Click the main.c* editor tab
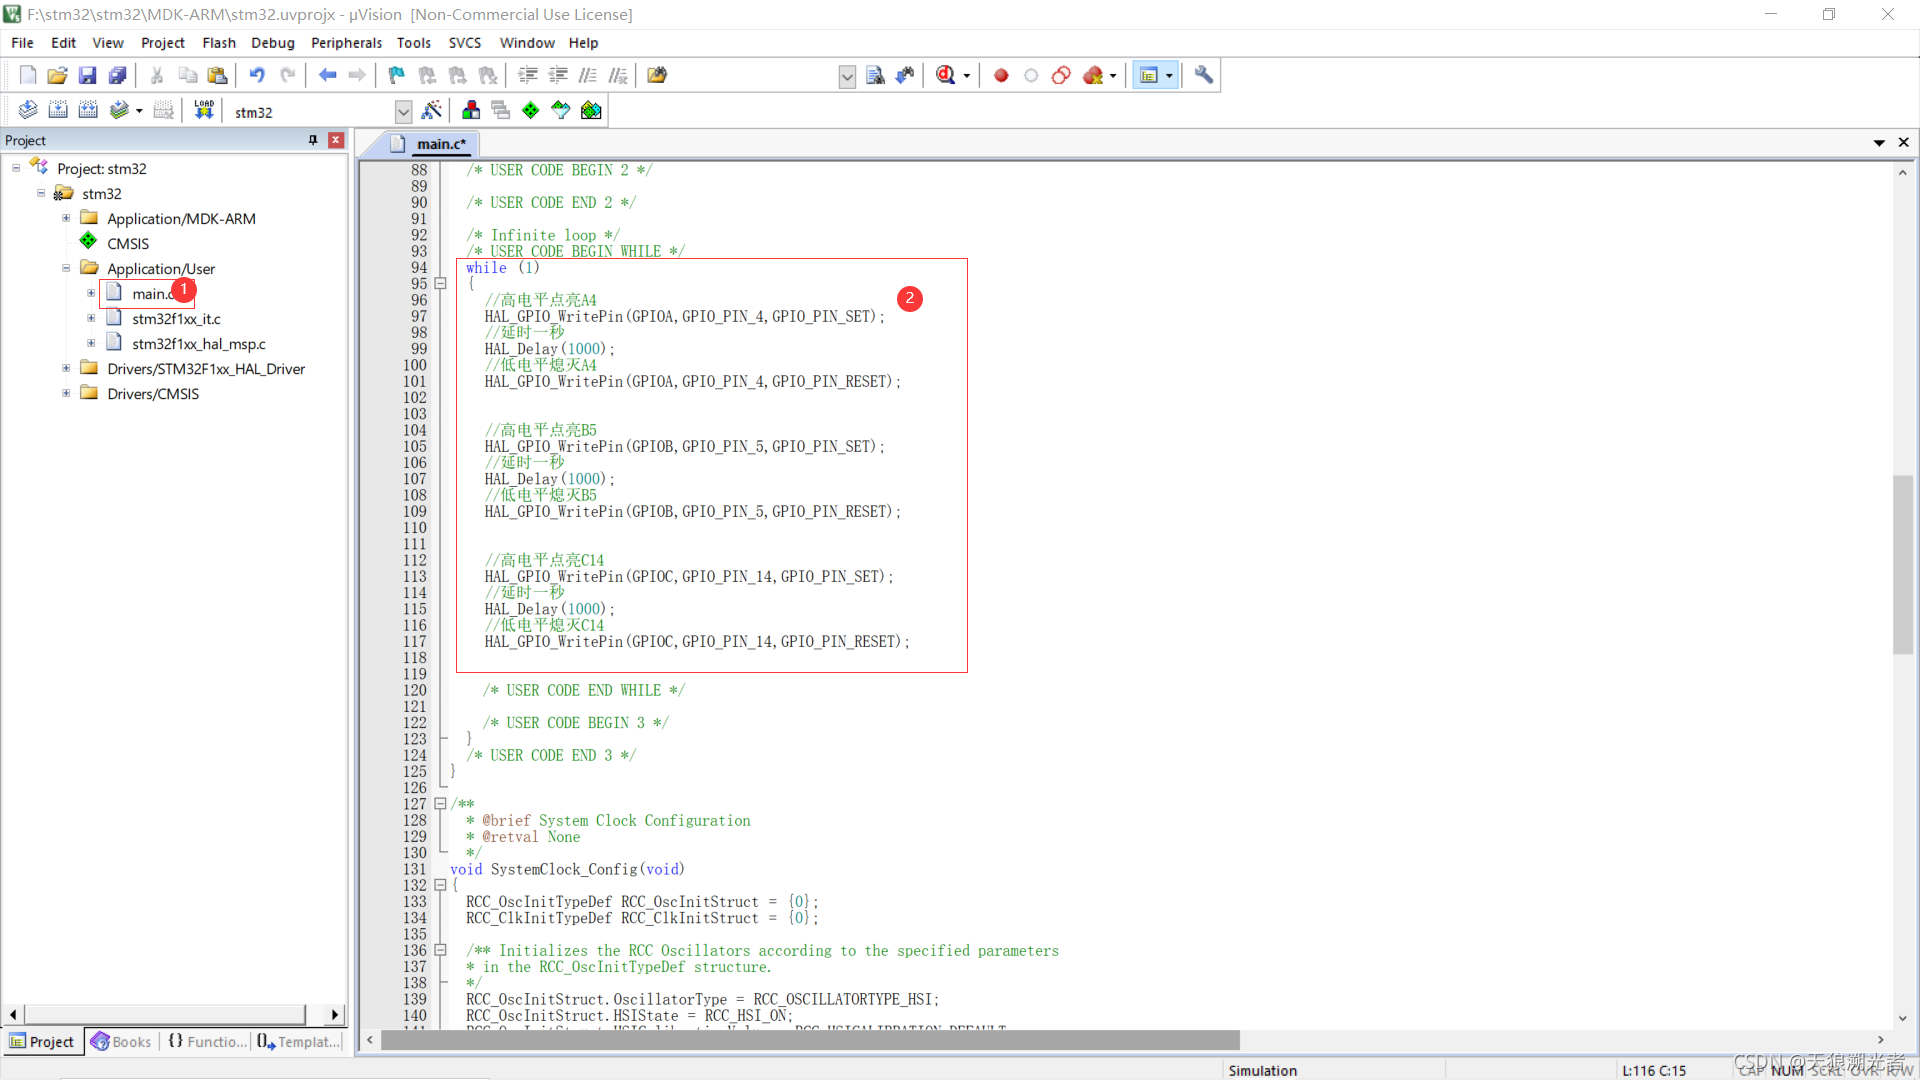This screenshot has height=1080, width=1920. pos(440,144)
